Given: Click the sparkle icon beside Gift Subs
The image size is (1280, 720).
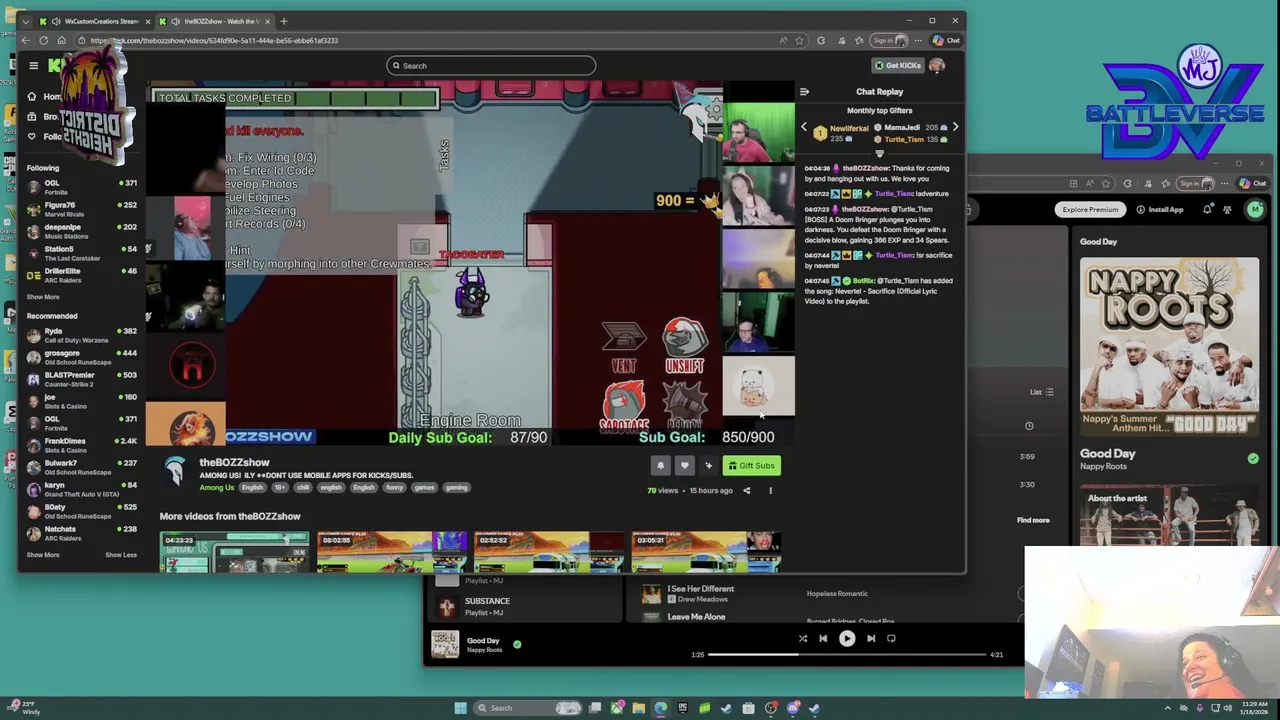Looking at the screenshot, I should pyautogui.click(x=709, y=465).
